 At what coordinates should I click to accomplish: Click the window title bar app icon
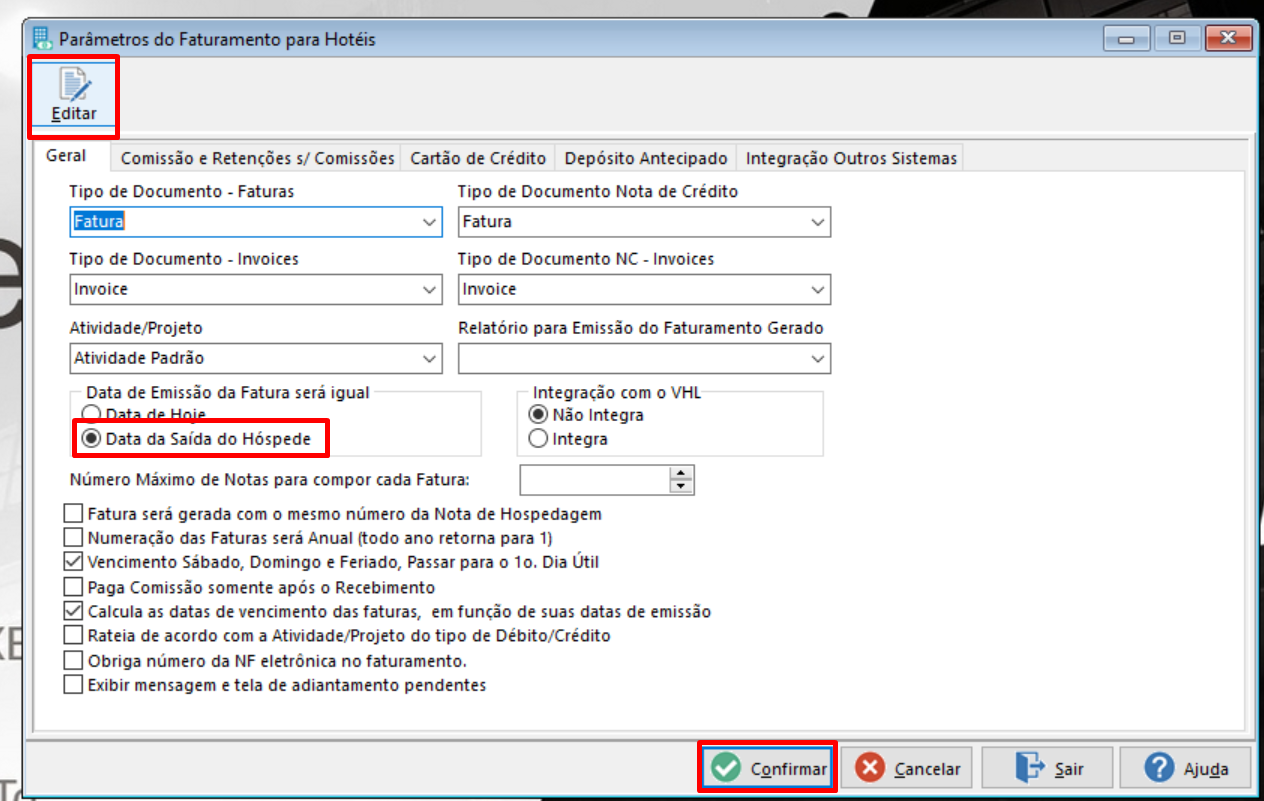42,39
